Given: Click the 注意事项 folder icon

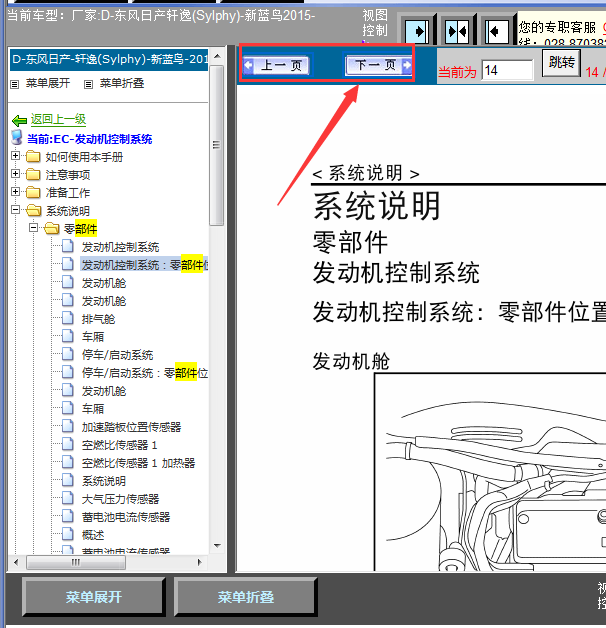Looking at the screenshot, I should [x=33, y=174].
